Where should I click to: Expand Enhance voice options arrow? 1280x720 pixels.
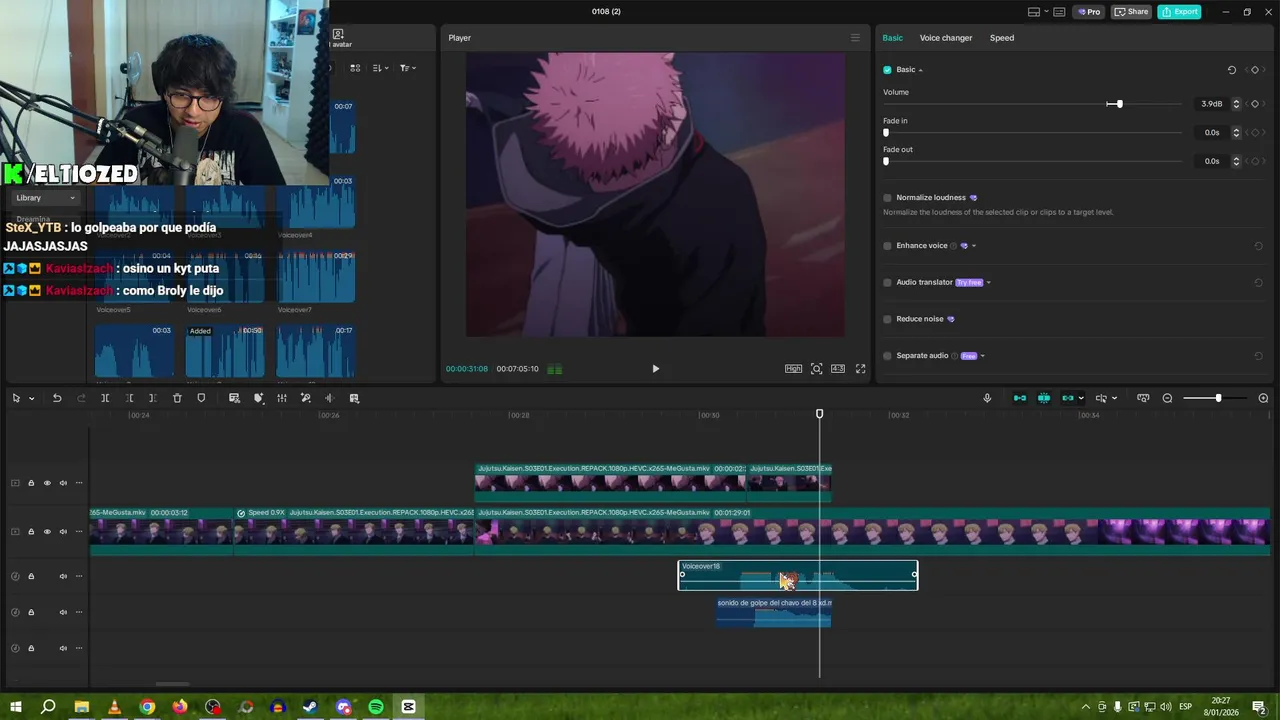[974, 246]
